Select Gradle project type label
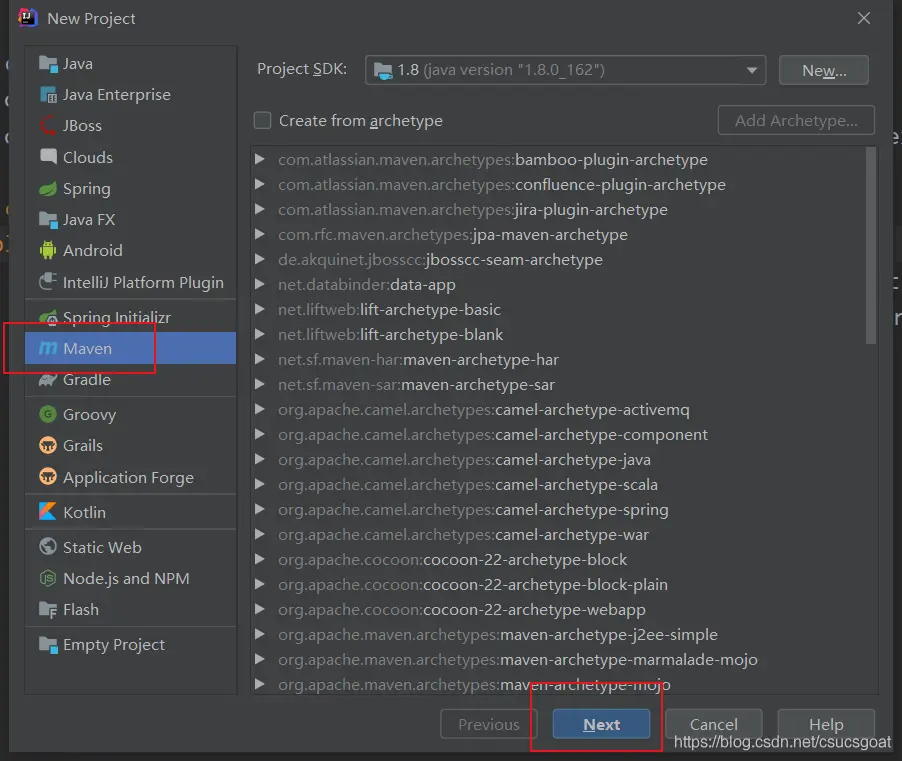Image resolution: width=902 pixels, height=761 pixels. pyautogui.click(x=87, y=380)
